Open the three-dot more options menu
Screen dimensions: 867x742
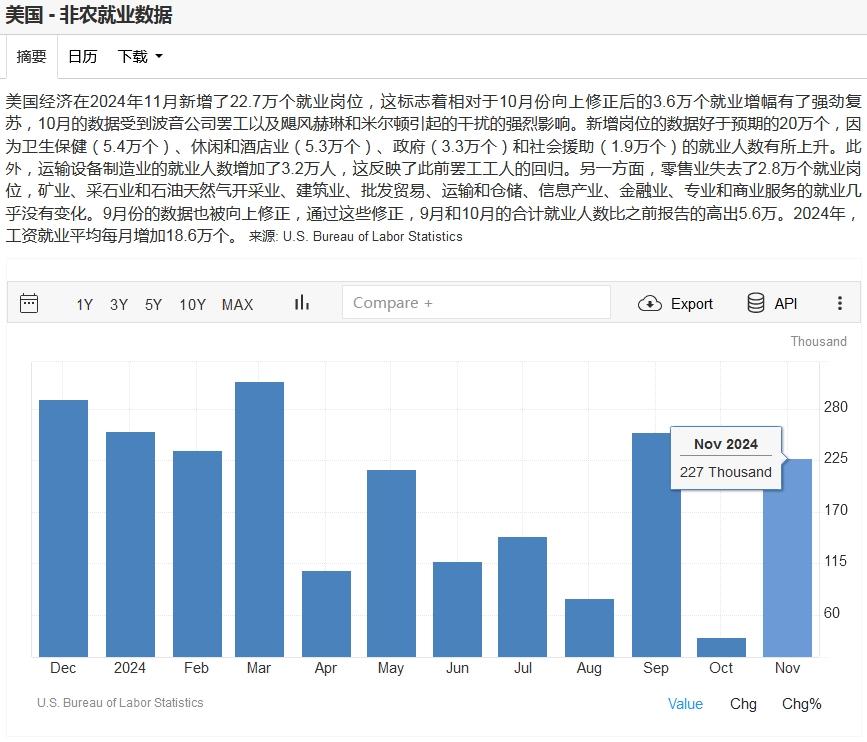[x=839, y=303]
